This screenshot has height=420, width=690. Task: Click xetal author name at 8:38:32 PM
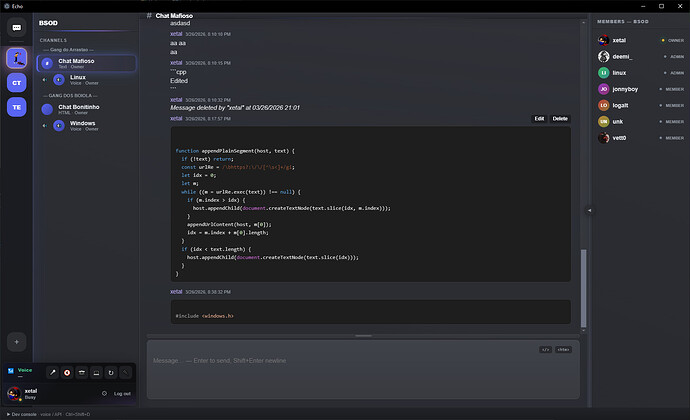pyautogui.click(x=176, y=291)
